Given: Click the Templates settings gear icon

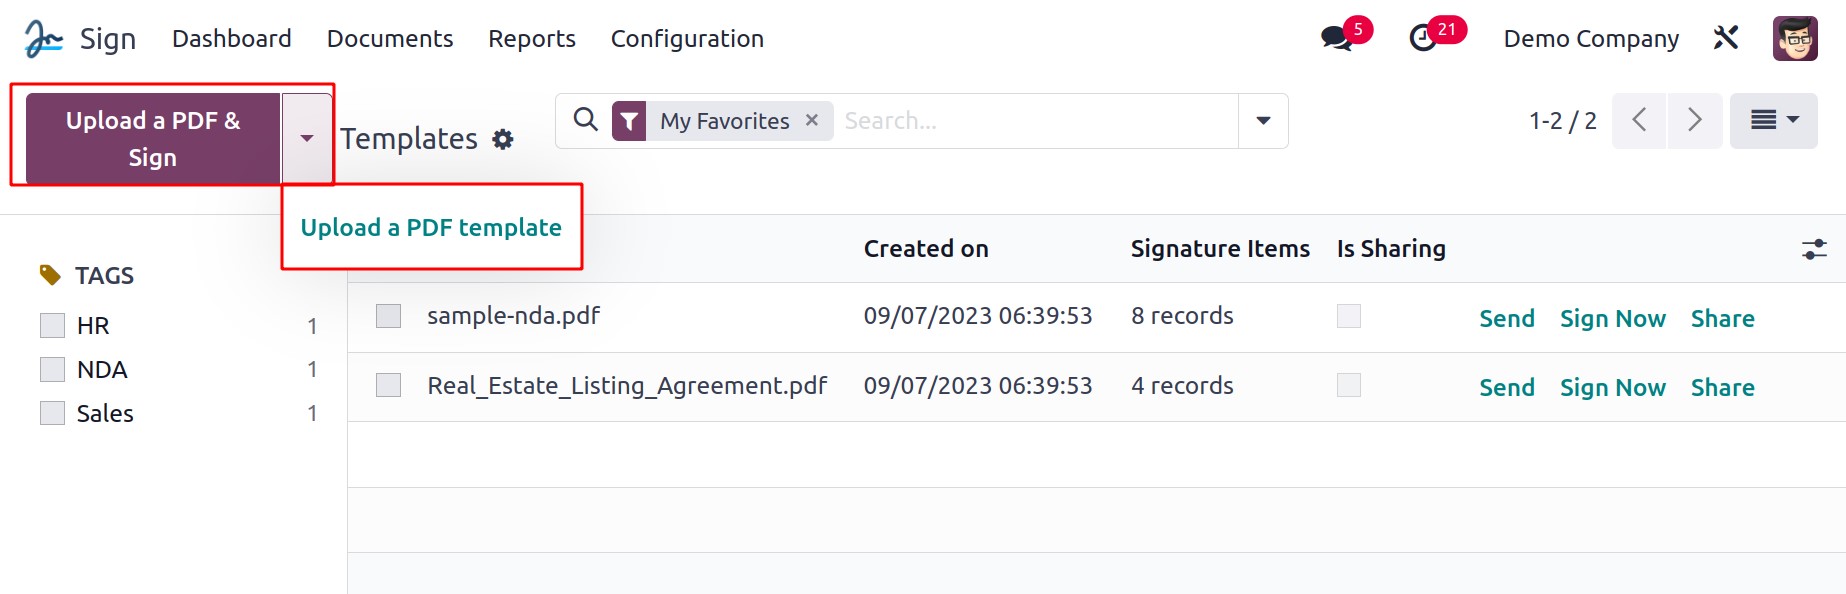Looking at the screenshot, I should (x=503, y=140).
